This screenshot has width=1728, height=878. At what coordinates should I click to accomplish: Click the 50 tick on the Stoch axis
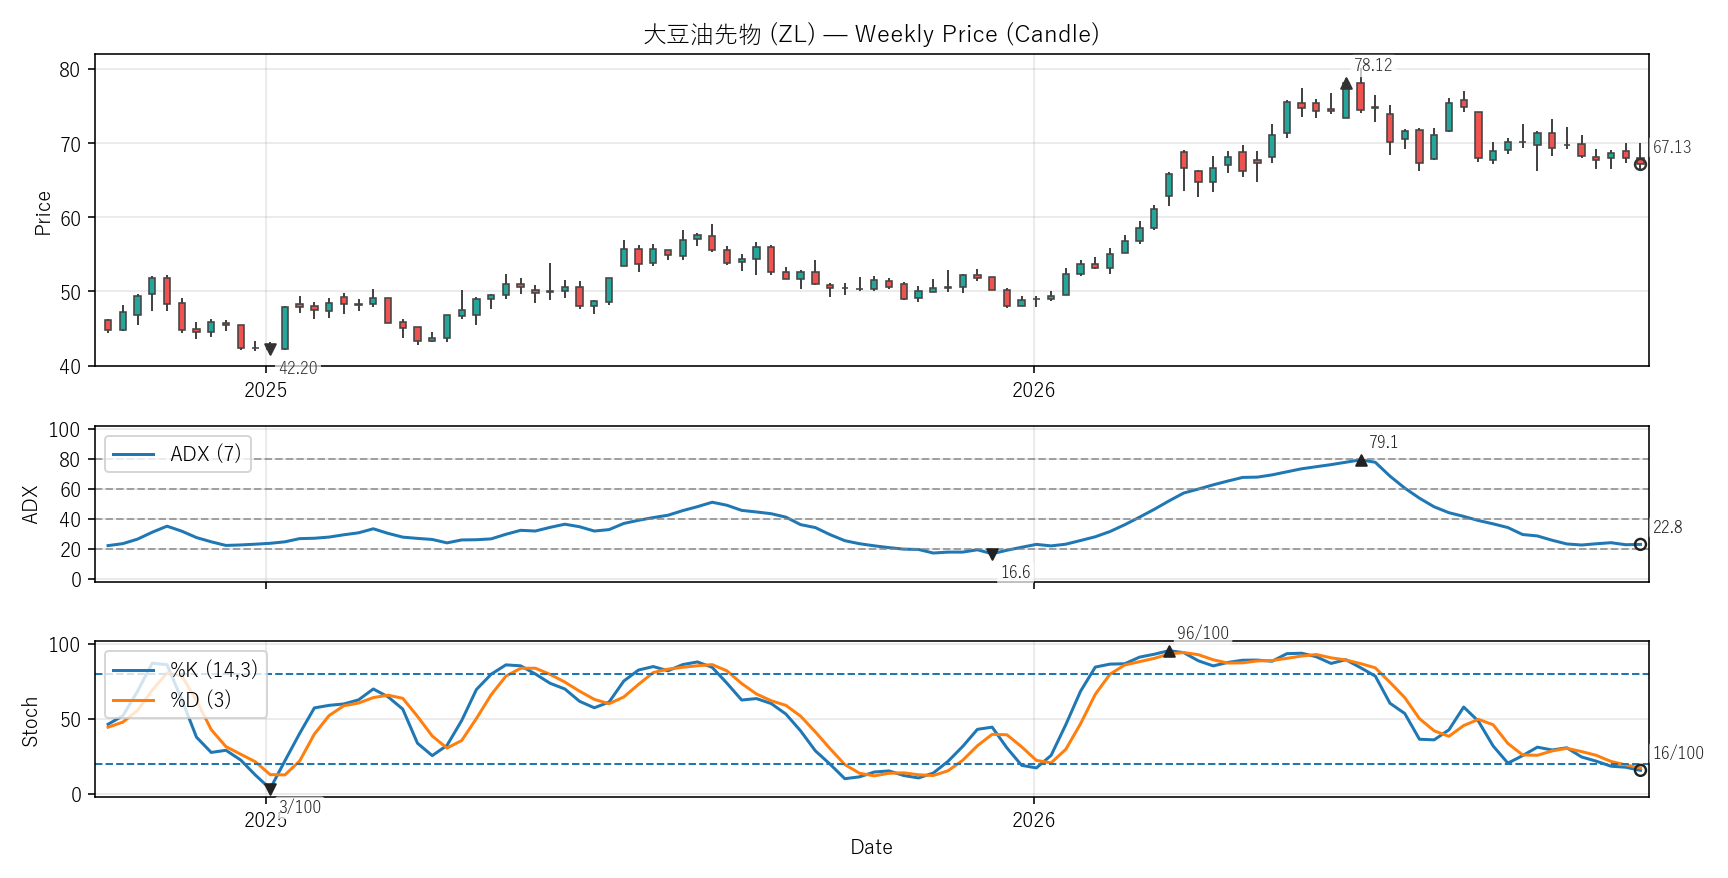tap(70, 720)
